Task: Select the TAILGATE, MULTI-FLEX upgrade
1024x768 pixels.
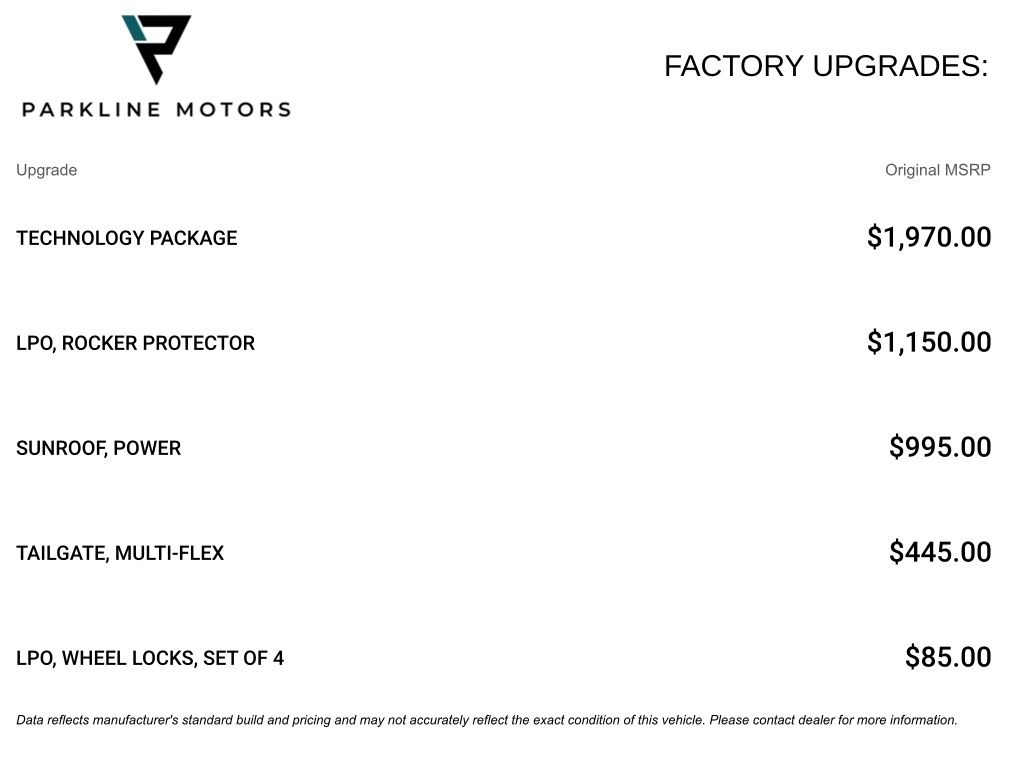Action: tap(120, 553)
